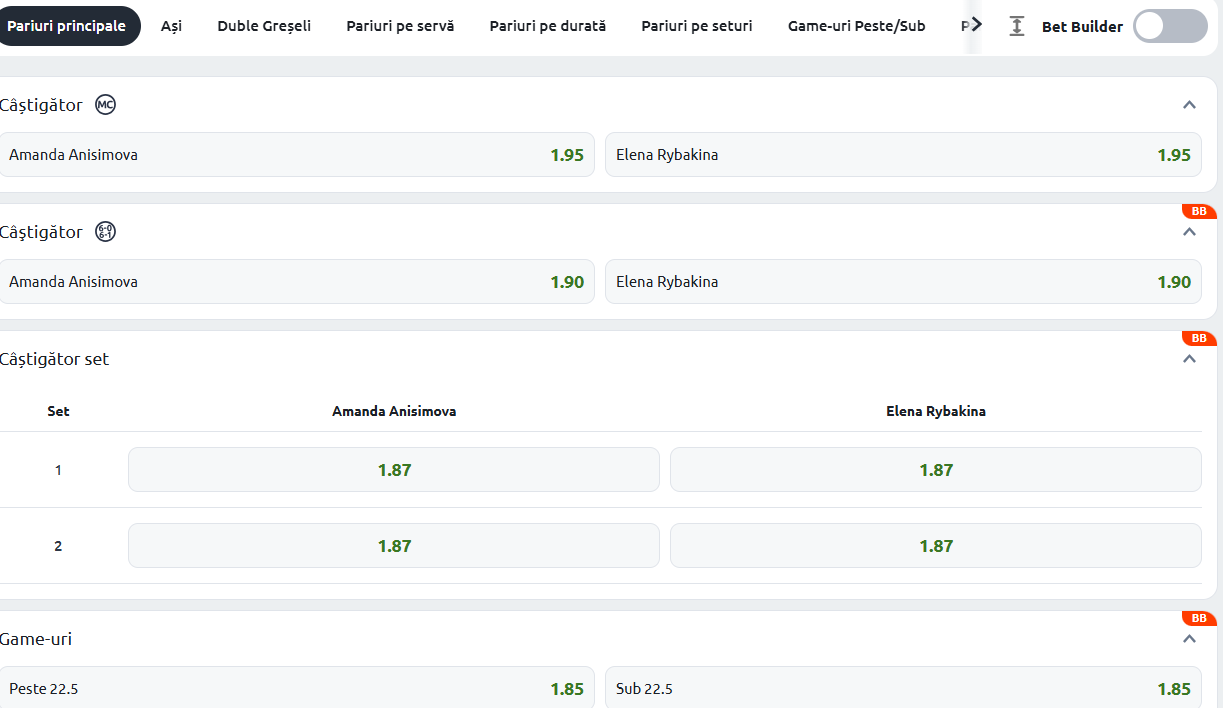Click the BB badge on Câștigător set section
The height and width of the screenshot is (708, 1223).
(1198, 338)
